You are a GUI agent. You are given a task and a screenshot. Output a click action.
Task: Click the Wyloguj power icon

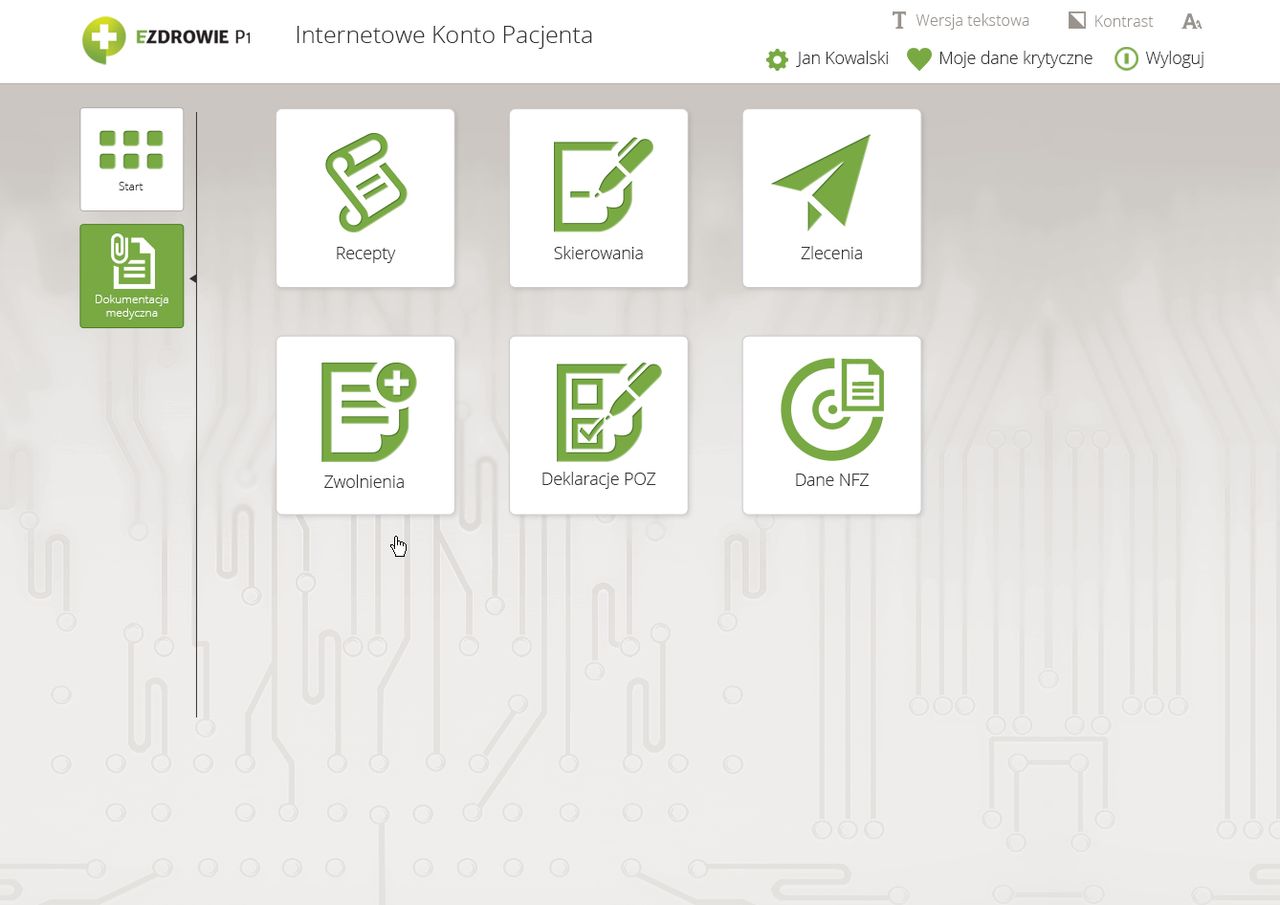pyautogui.click(x=1126, y=59)
